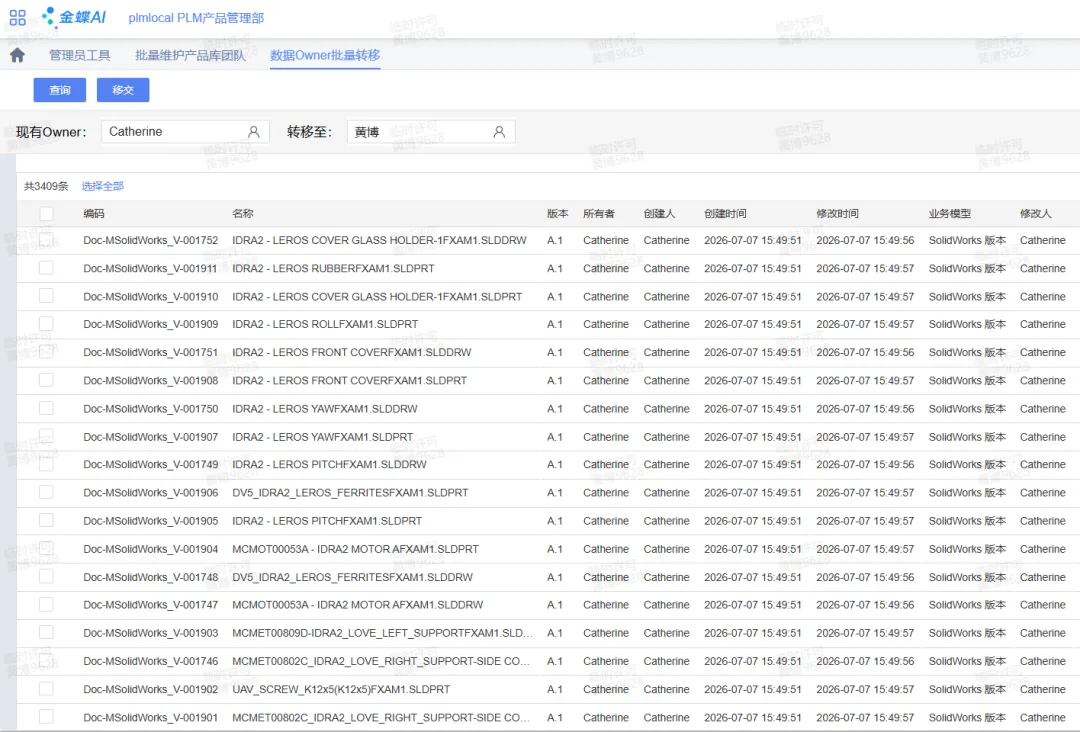Select name IDRA2 - LEROS FRONT COVERFXAM1.SLDDRW
1080x732 pixels.
coord(352,352)
